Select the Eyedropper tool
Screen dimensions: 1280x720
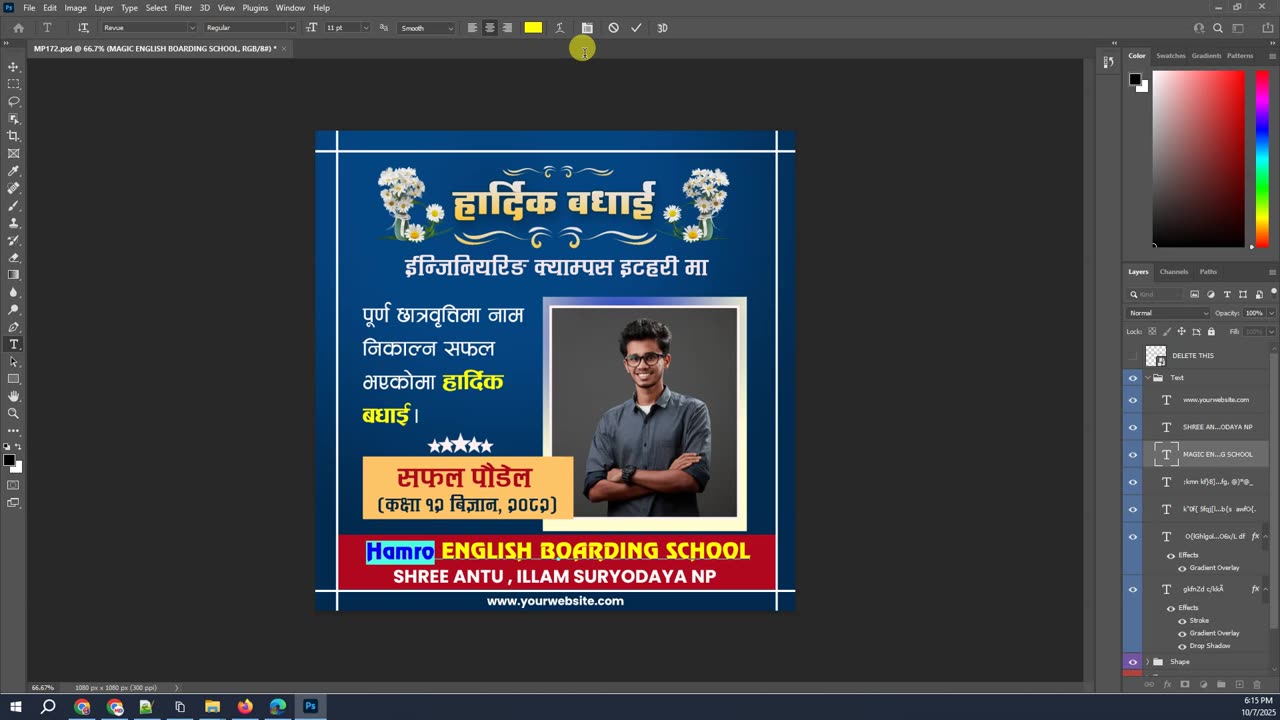point(13,171)
